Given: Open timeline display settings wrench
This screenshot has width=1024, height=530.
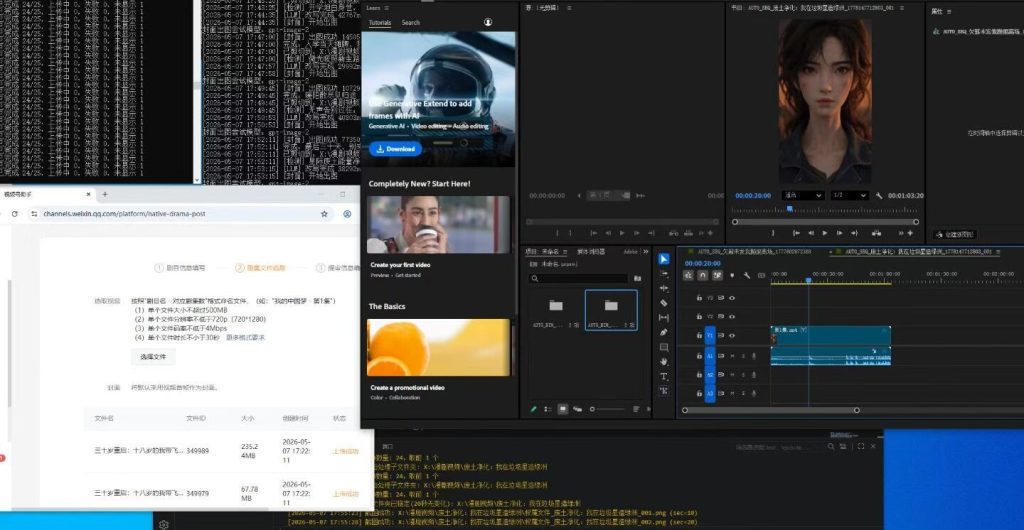Looking at the screenshot, I should coord(746,275).
